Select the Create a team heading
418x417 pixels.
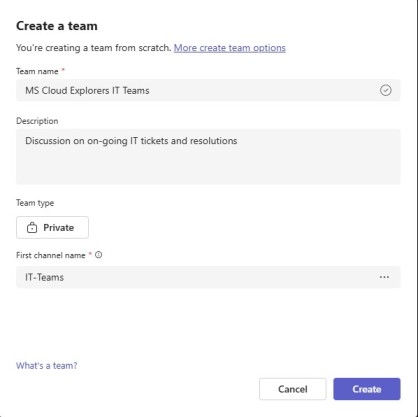pyautogui.click(x=57, y=26)
